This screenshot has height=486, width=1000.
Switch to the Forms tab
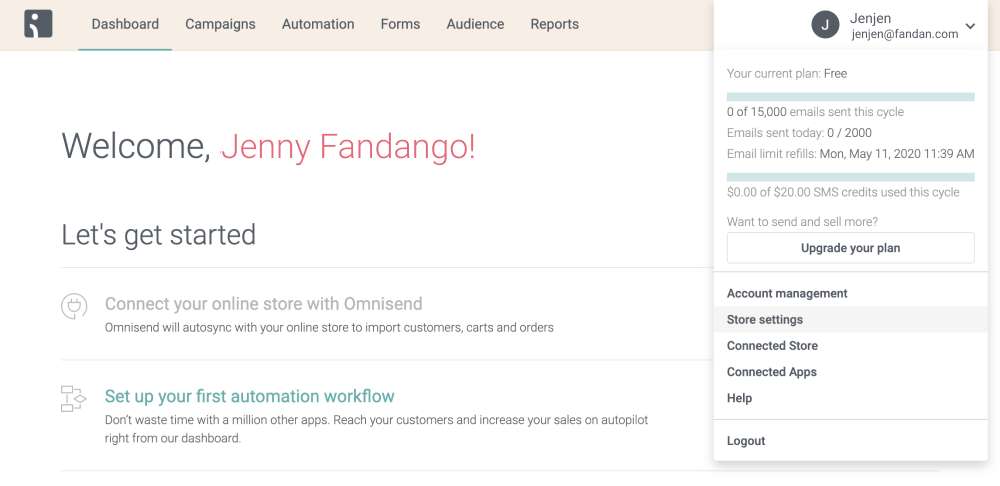coord(400,24)
